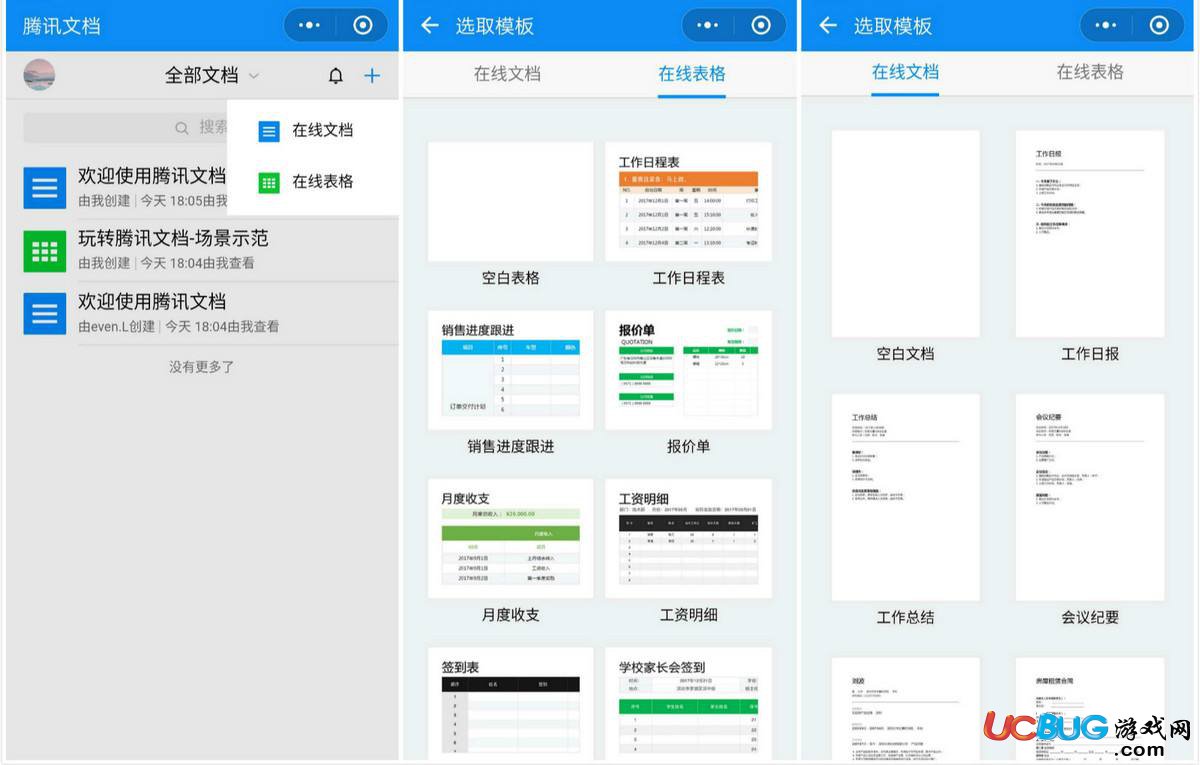Select the 签到表 template thumbnail
The height and width of the screenshot is (765, 1200).
pyautogui.click(x=510, y=702)
